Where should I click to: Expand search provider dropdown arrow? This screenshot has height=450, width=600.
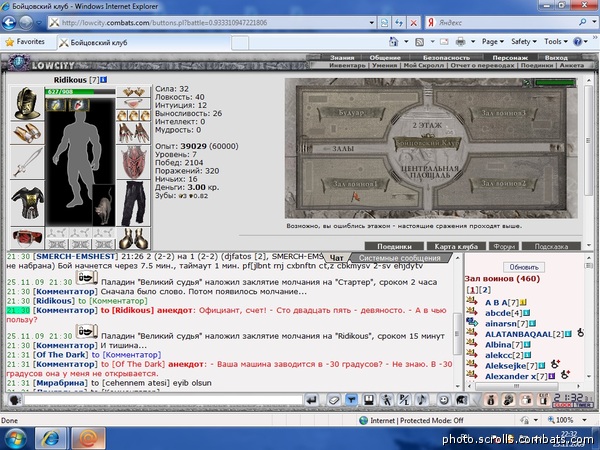[593, 23]
